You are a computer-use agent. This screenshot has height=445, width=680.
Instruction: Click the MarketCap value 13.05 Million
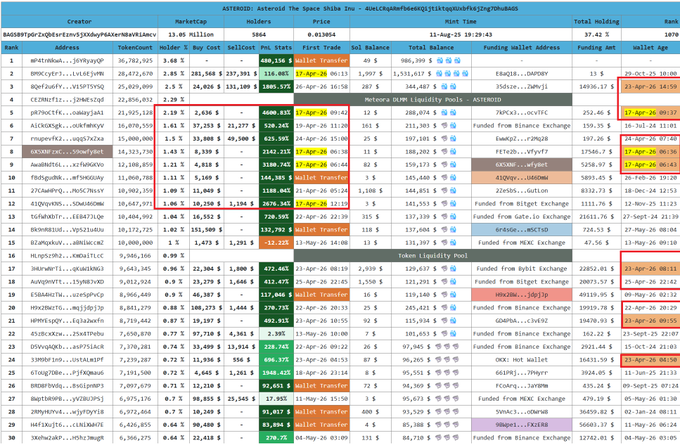(x=191, y=35)
